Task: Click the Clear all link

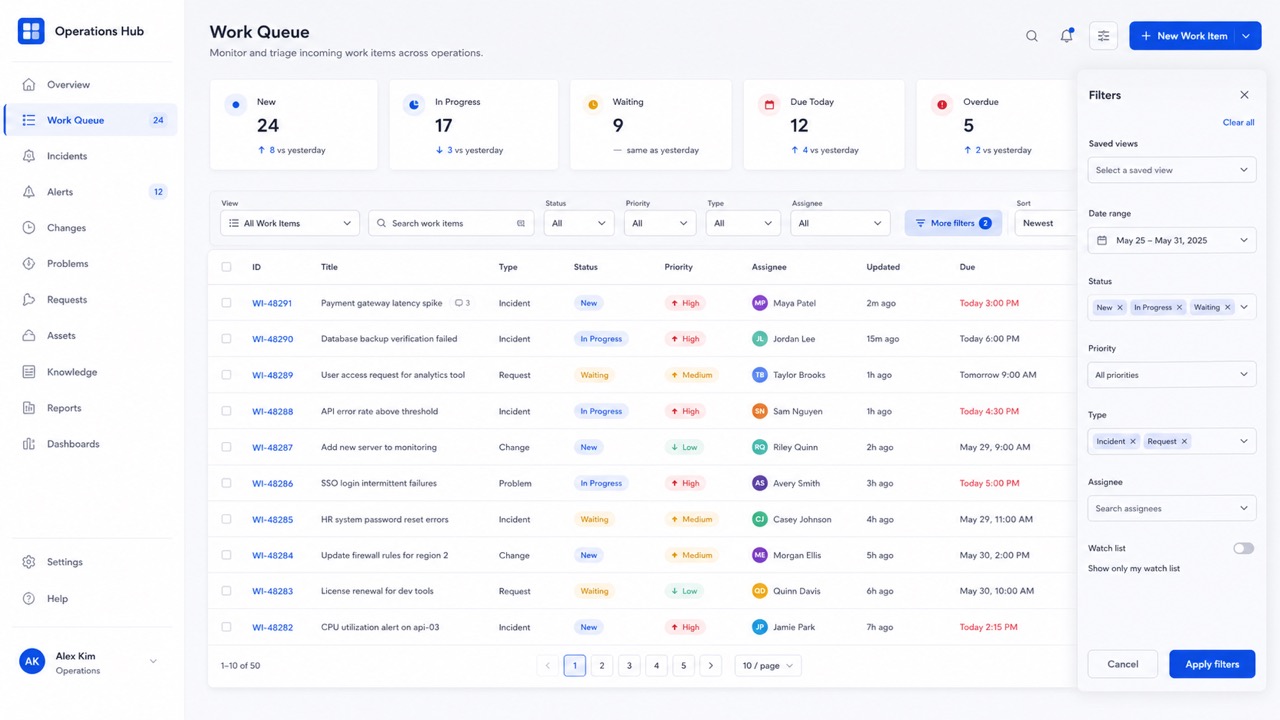Action: pos(1238,122)
